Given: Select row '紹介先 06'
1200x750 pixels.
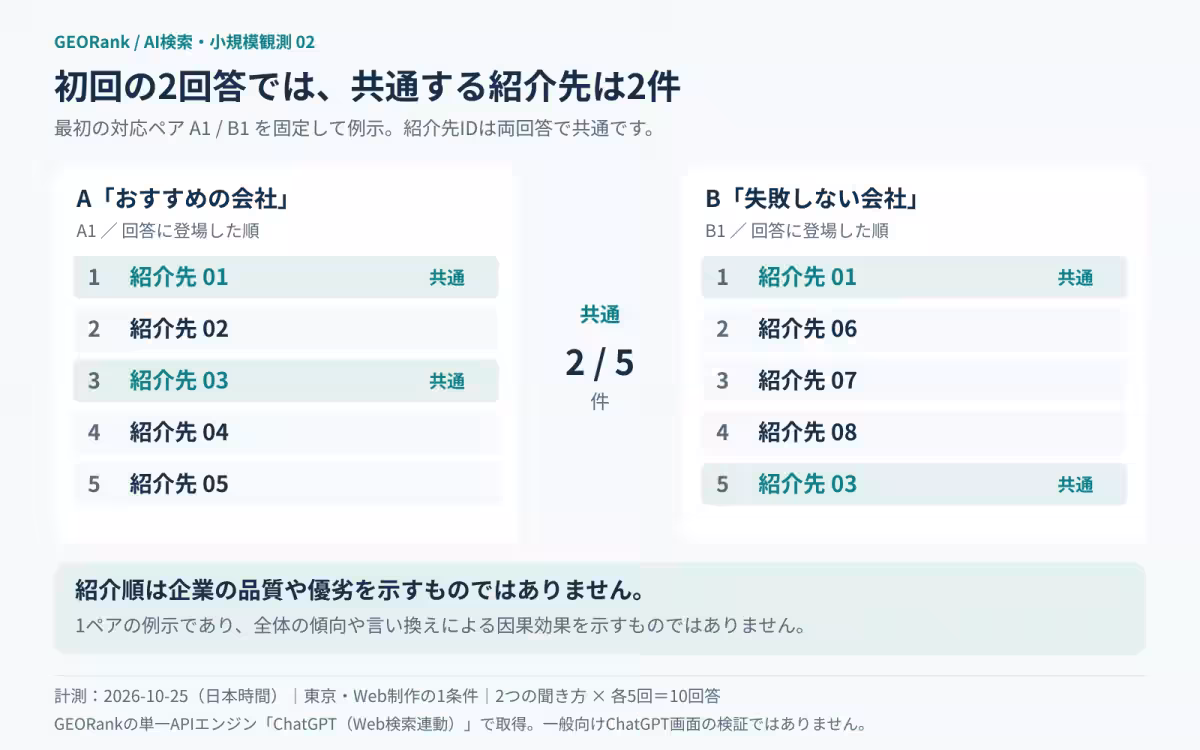Looking at the screenshot, I should (914, 329).
